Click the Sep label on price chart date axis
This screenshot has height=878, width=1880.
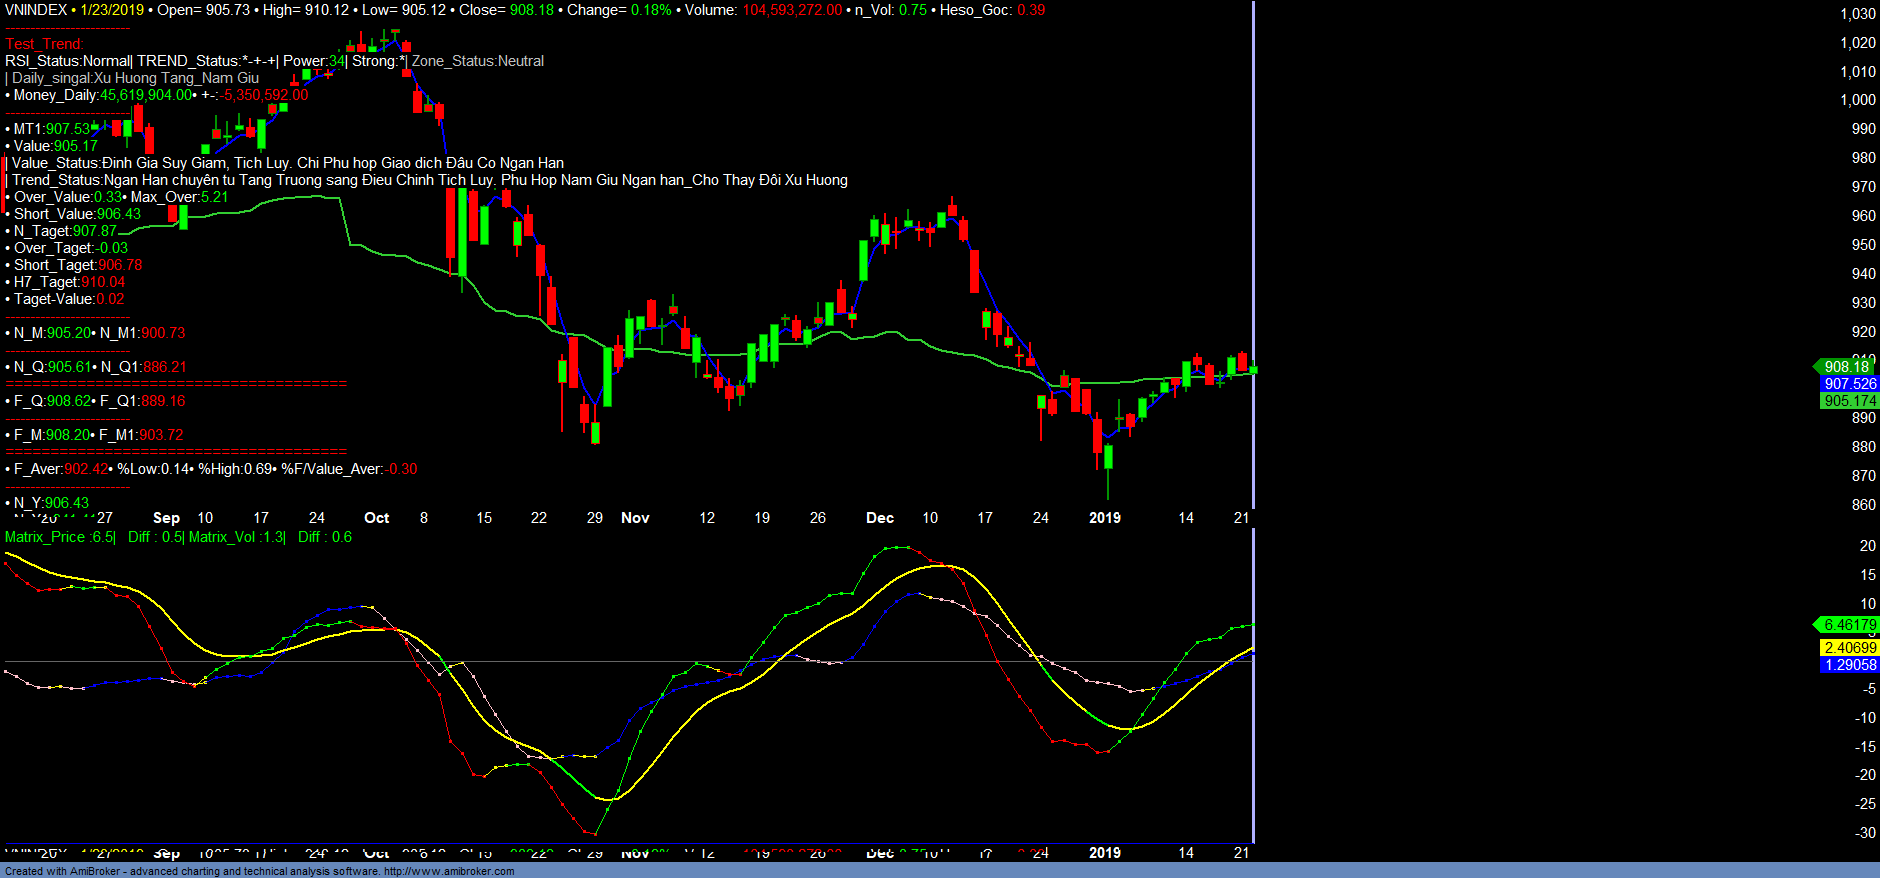(x=166, y=518)
